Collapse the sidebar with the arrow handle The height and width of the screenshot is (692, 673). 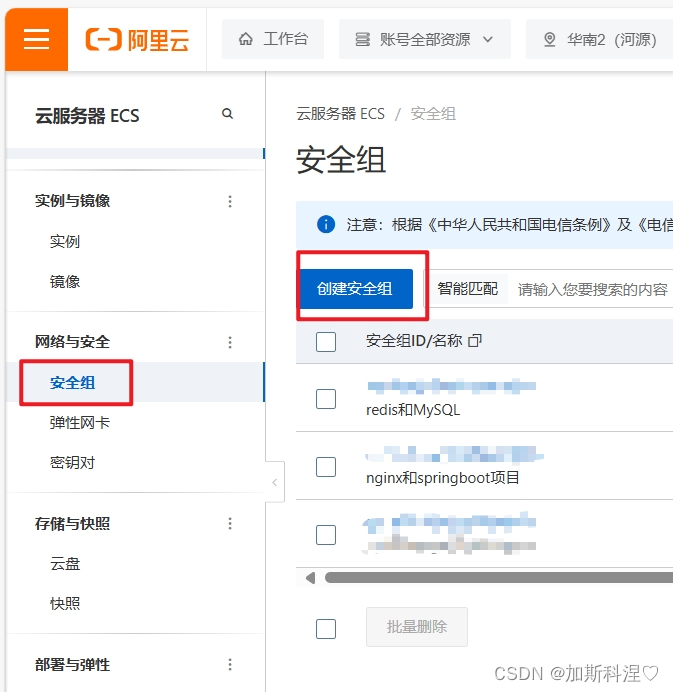point(275,482)
